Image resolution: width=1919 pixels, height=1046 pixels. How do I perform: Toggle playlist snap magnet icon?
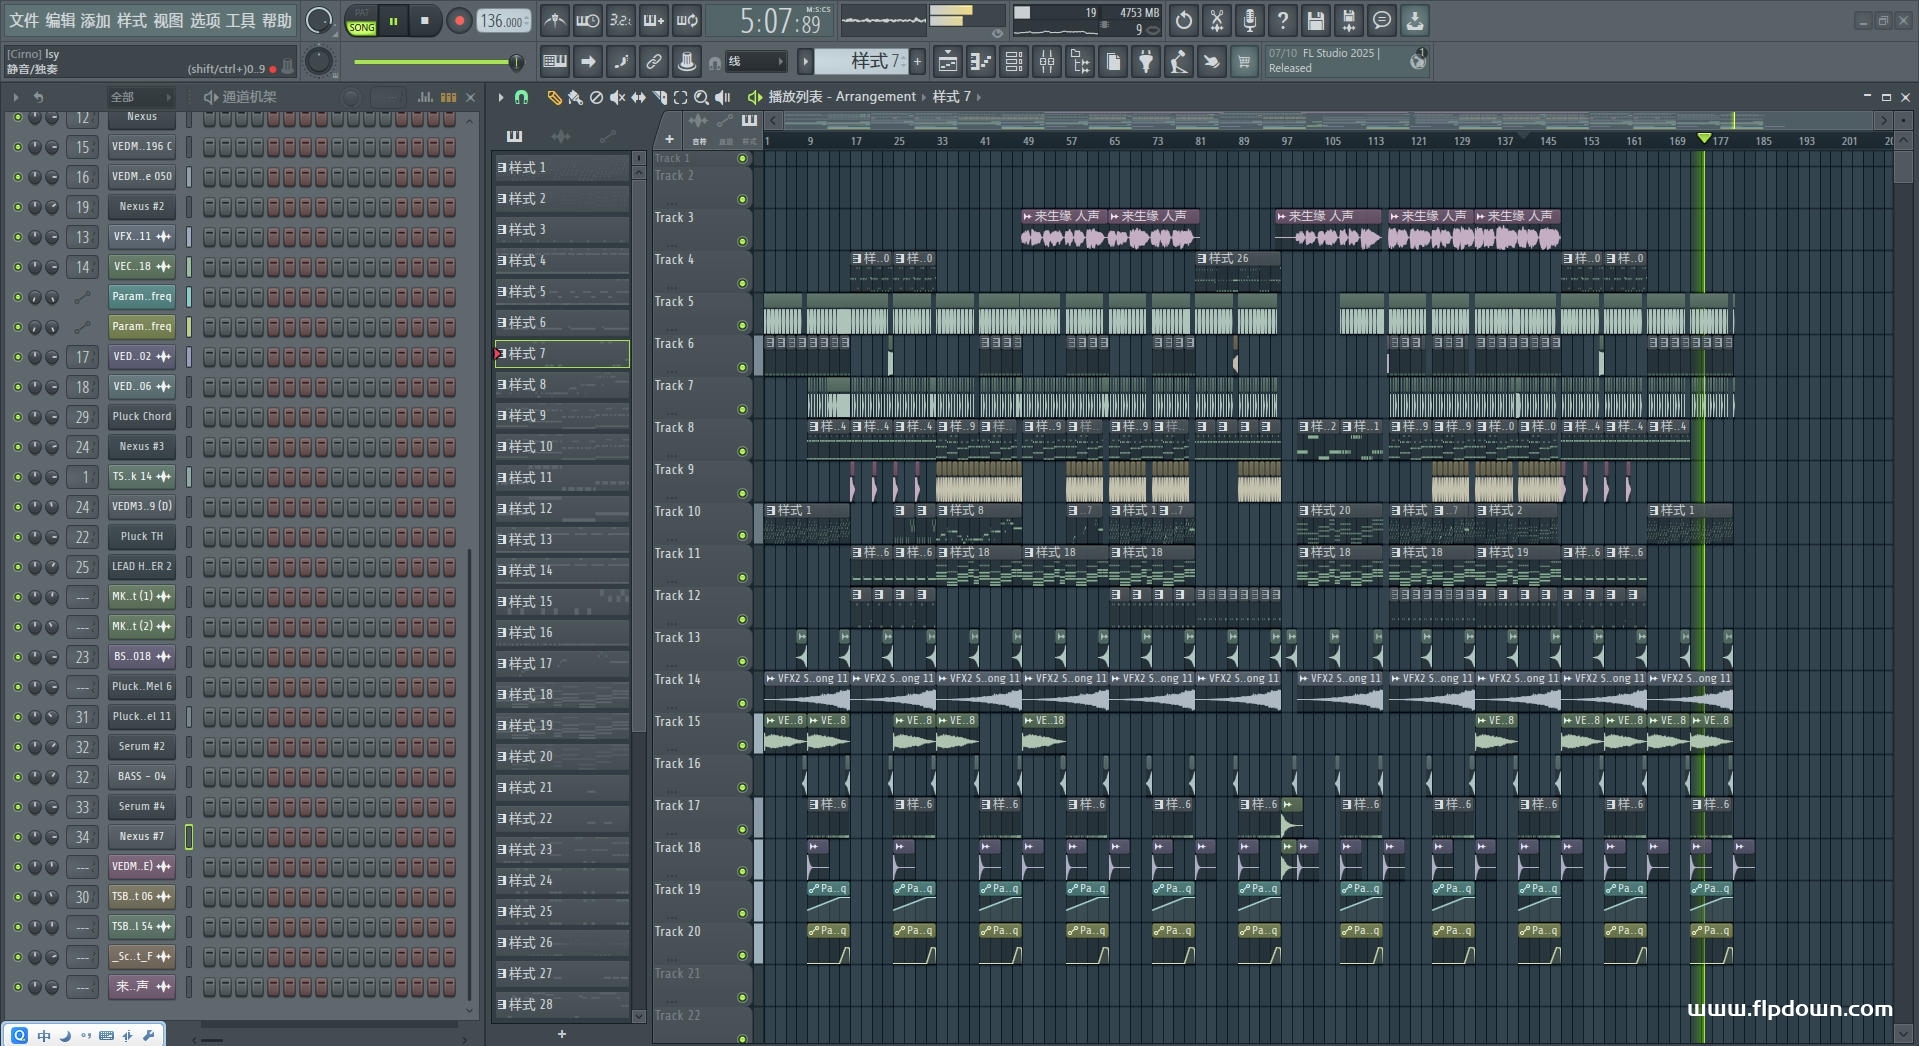(521, 97)
